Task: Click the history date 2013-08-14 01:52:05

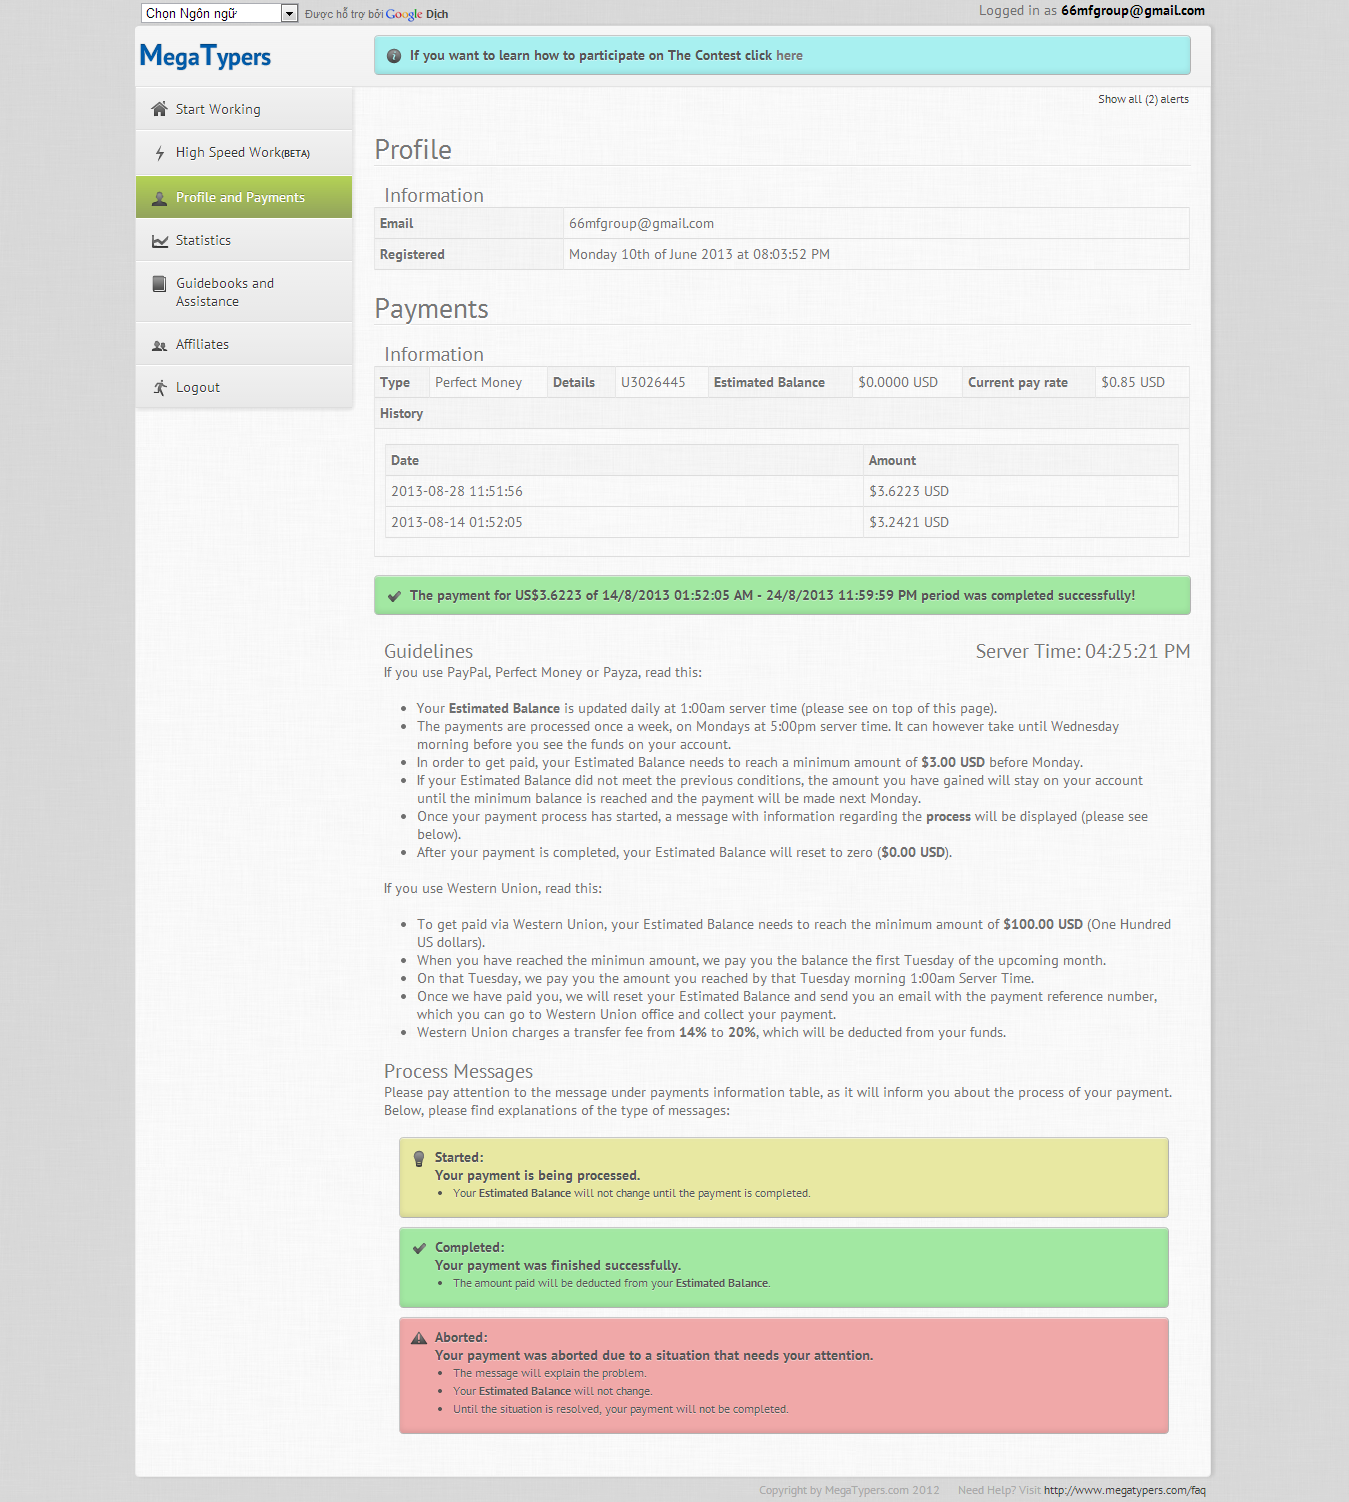Action: [457, 522]
